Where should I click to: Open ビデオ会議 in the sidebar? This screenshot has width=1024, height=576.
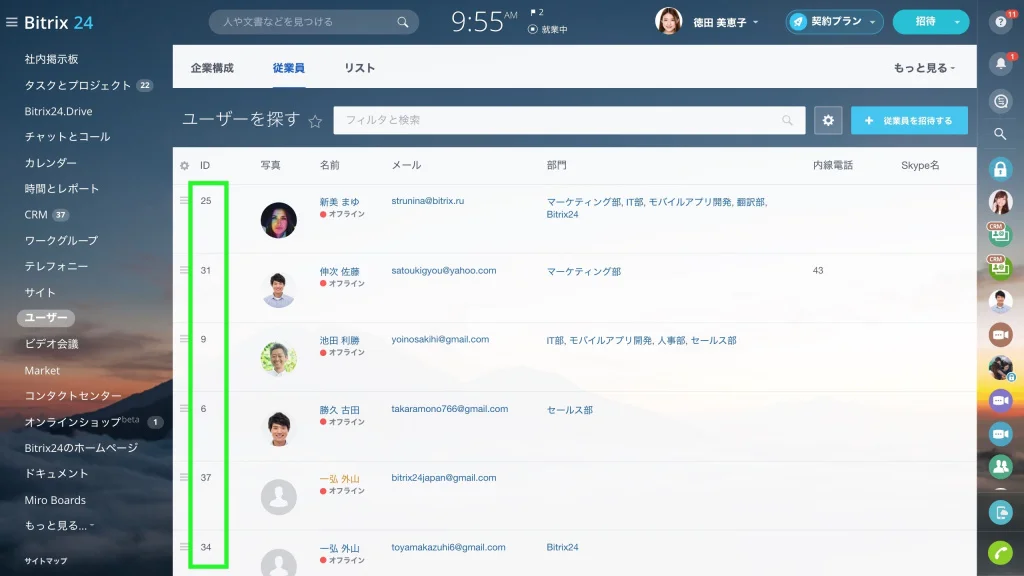(x=52, y=344)
